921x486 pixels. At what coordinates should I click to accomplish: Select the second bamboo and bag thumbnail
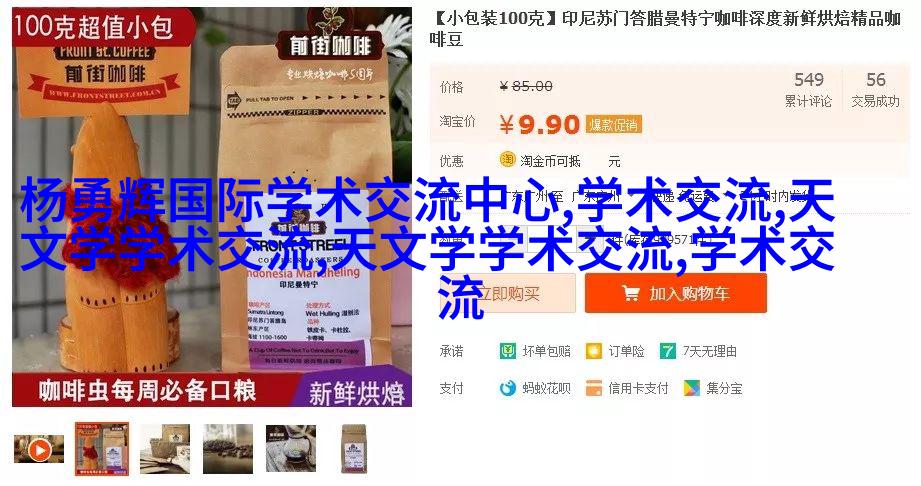pyautogui.click(x=102, y=449)
